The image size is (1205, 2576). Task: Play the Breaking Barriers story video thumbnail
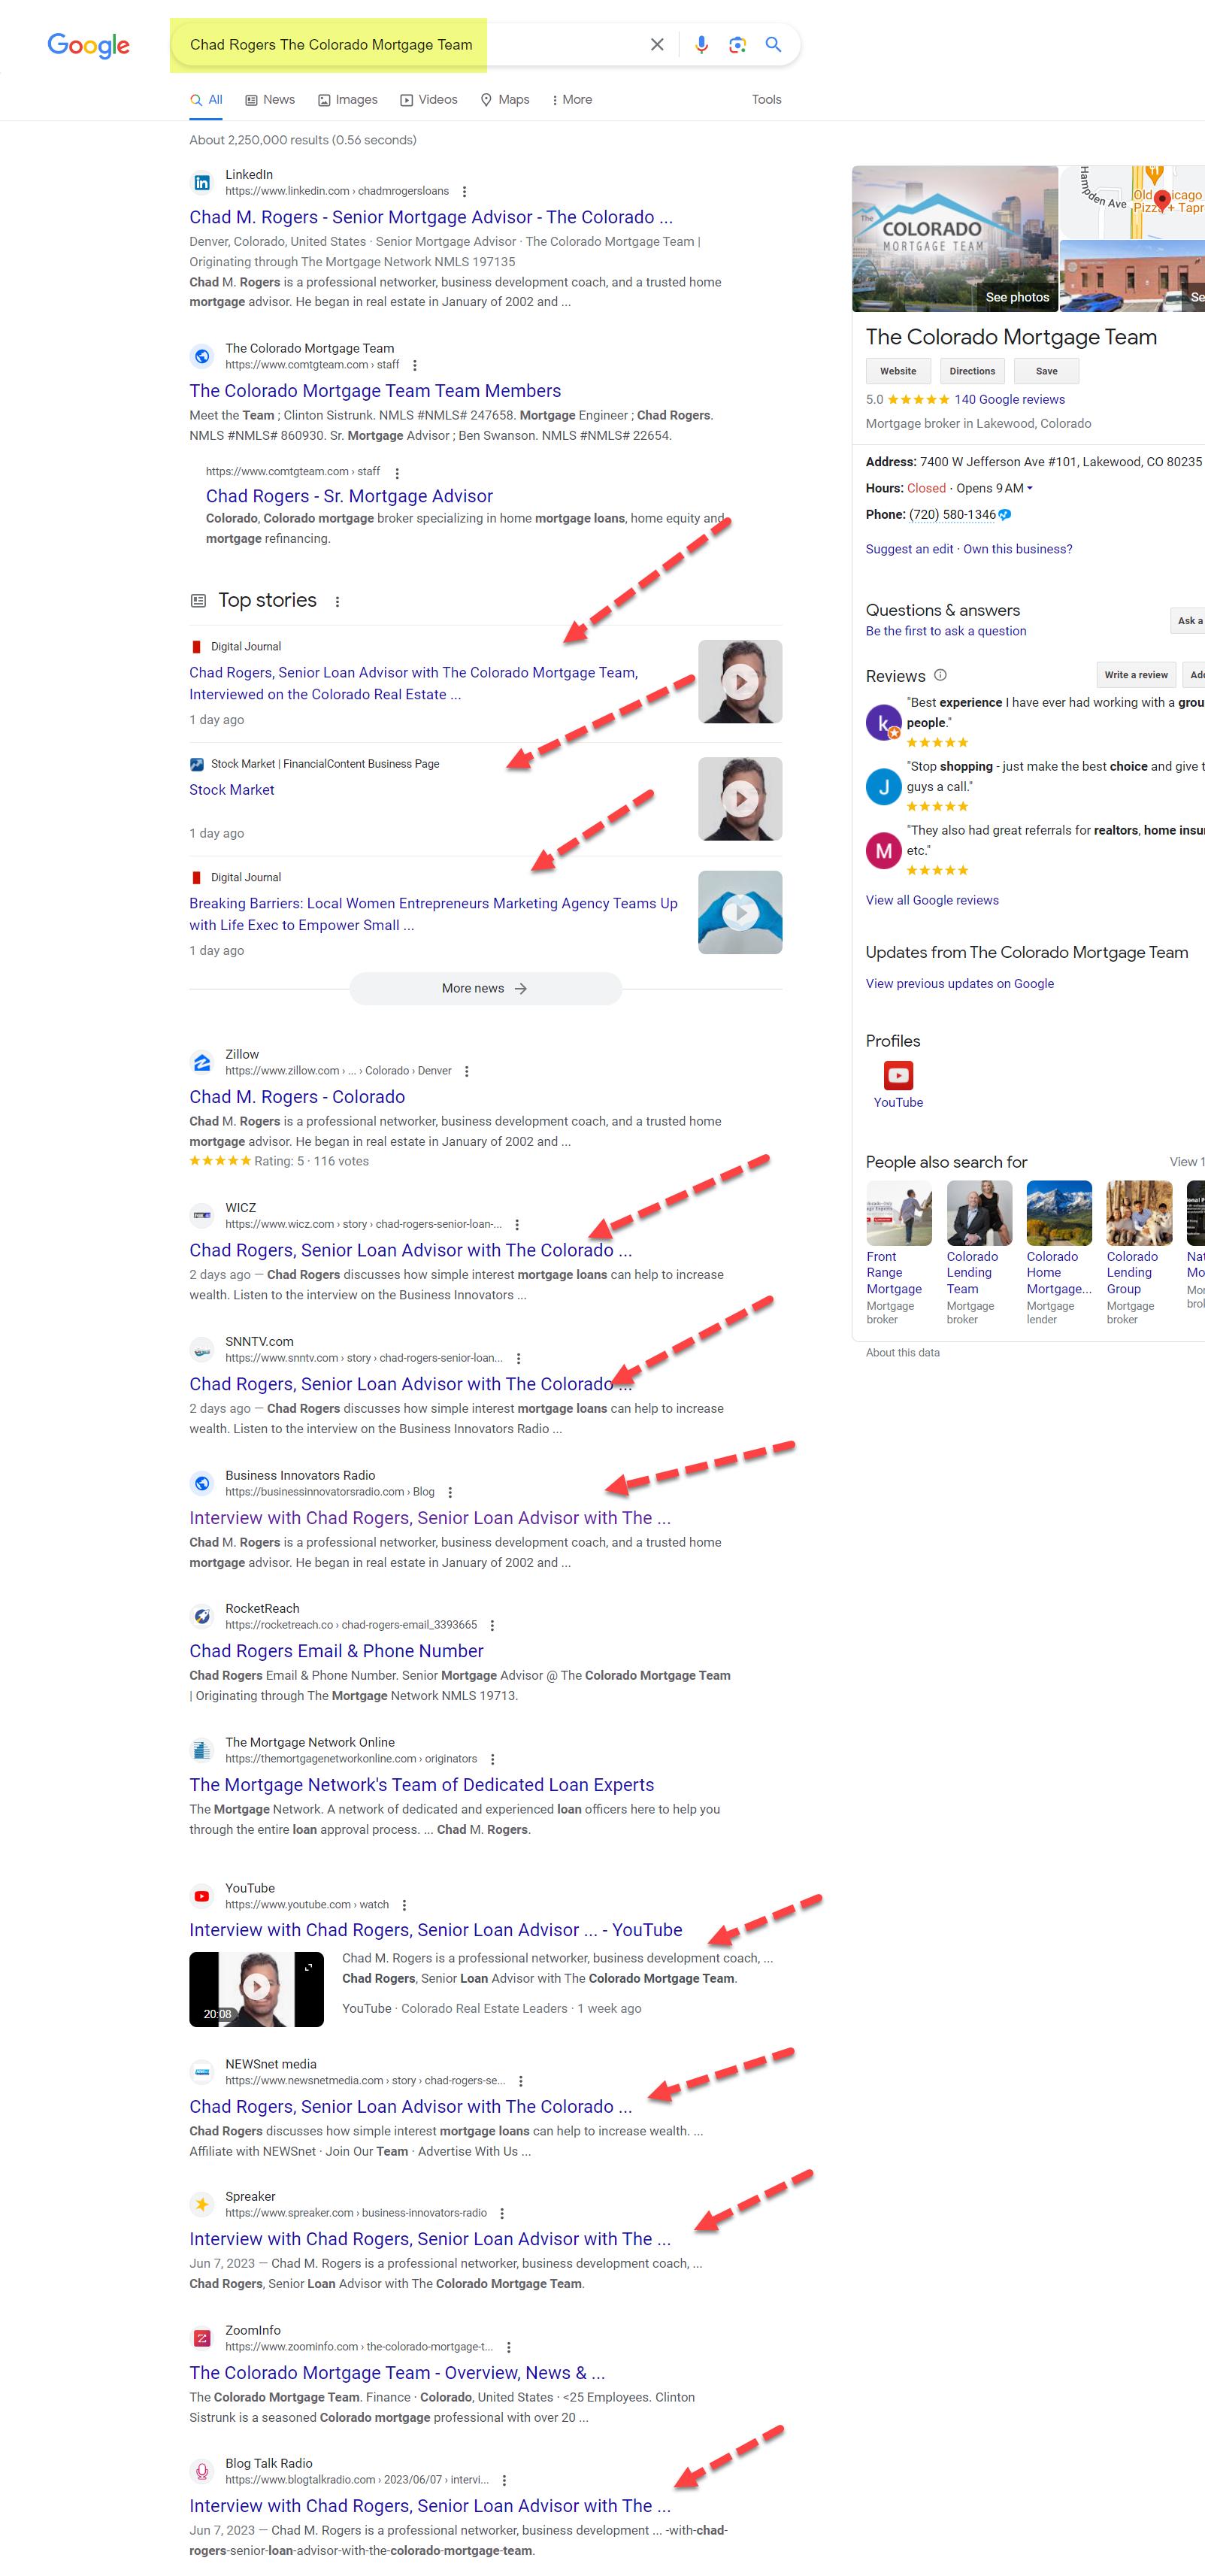[x=740, y=913]
